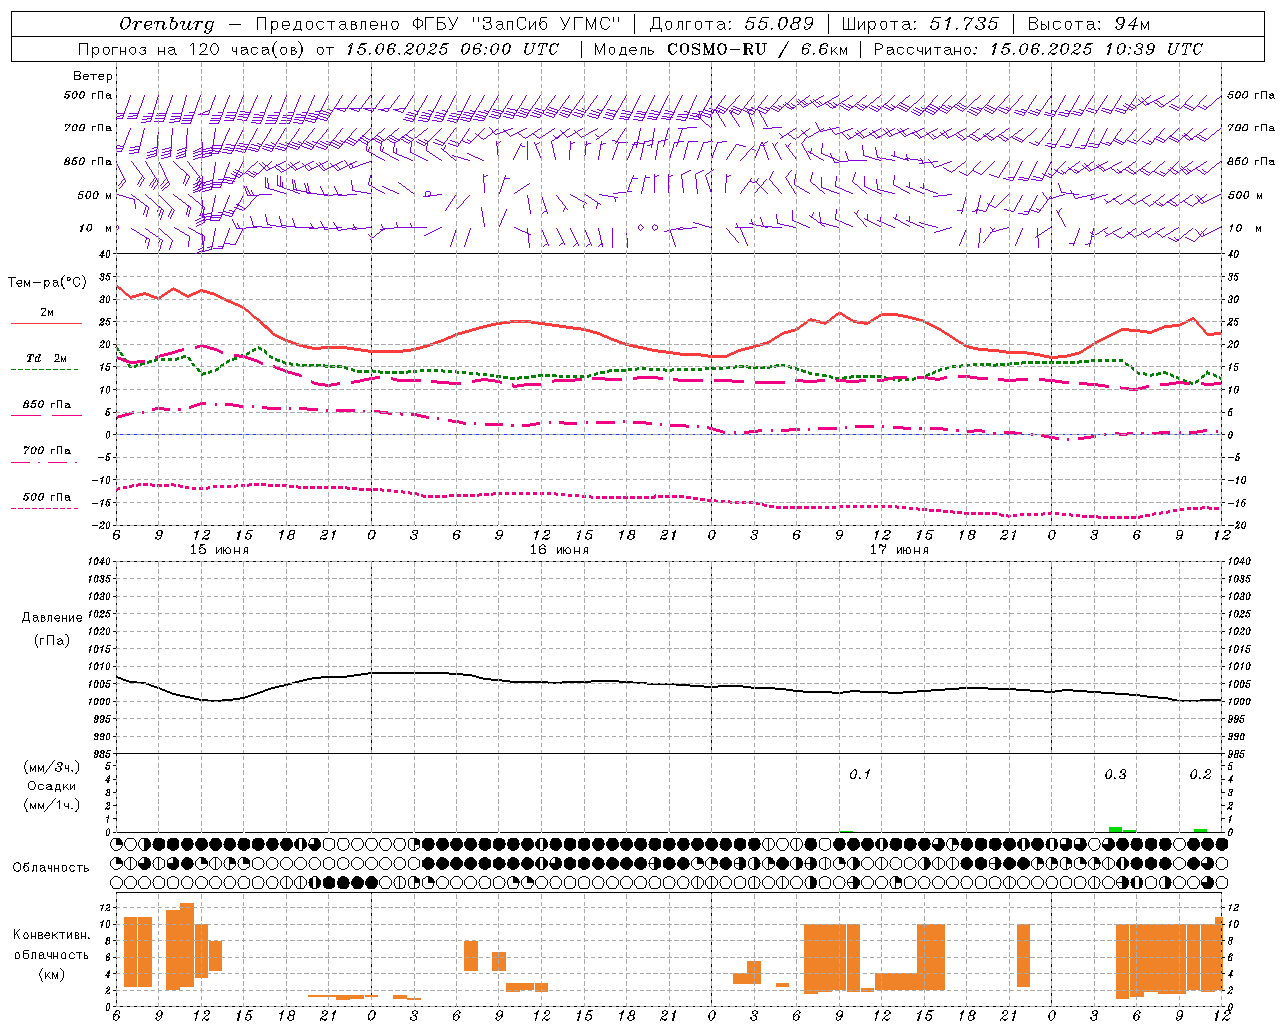Click the "15 июня" date label
This screenshot has width=1280, height=1024.
[x=219, y=549]
